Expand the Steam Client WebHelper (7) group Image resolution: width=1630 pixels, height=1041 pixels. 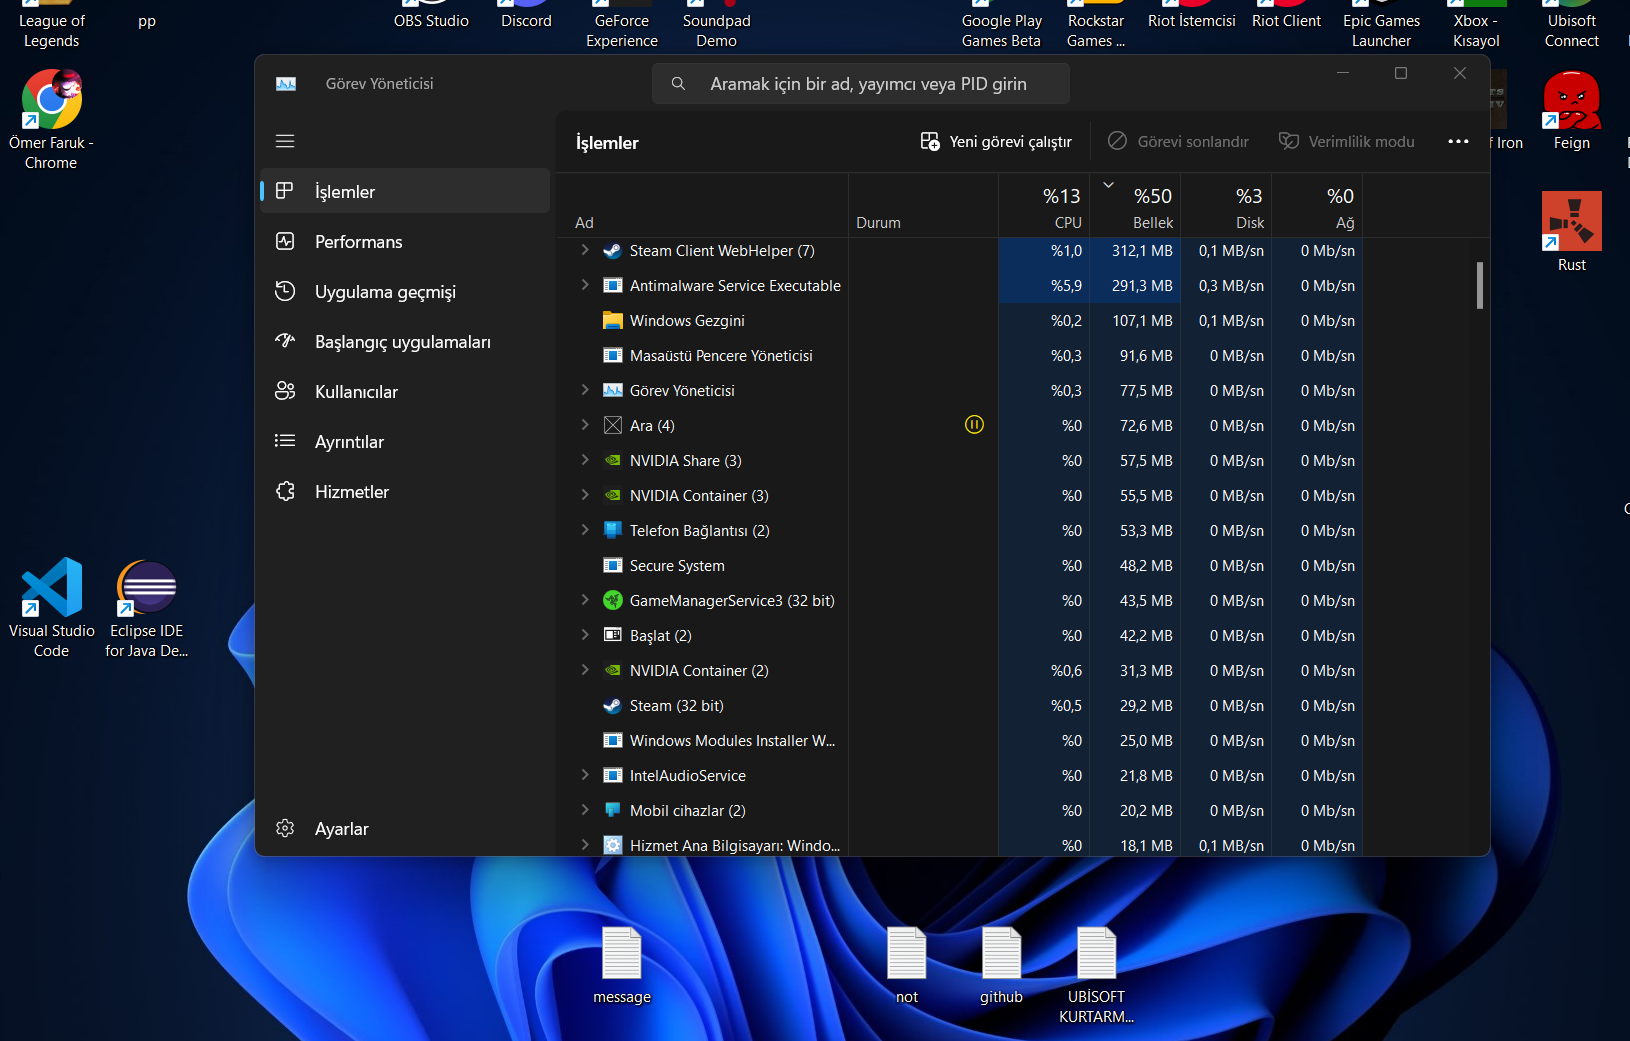click(585, 250)
